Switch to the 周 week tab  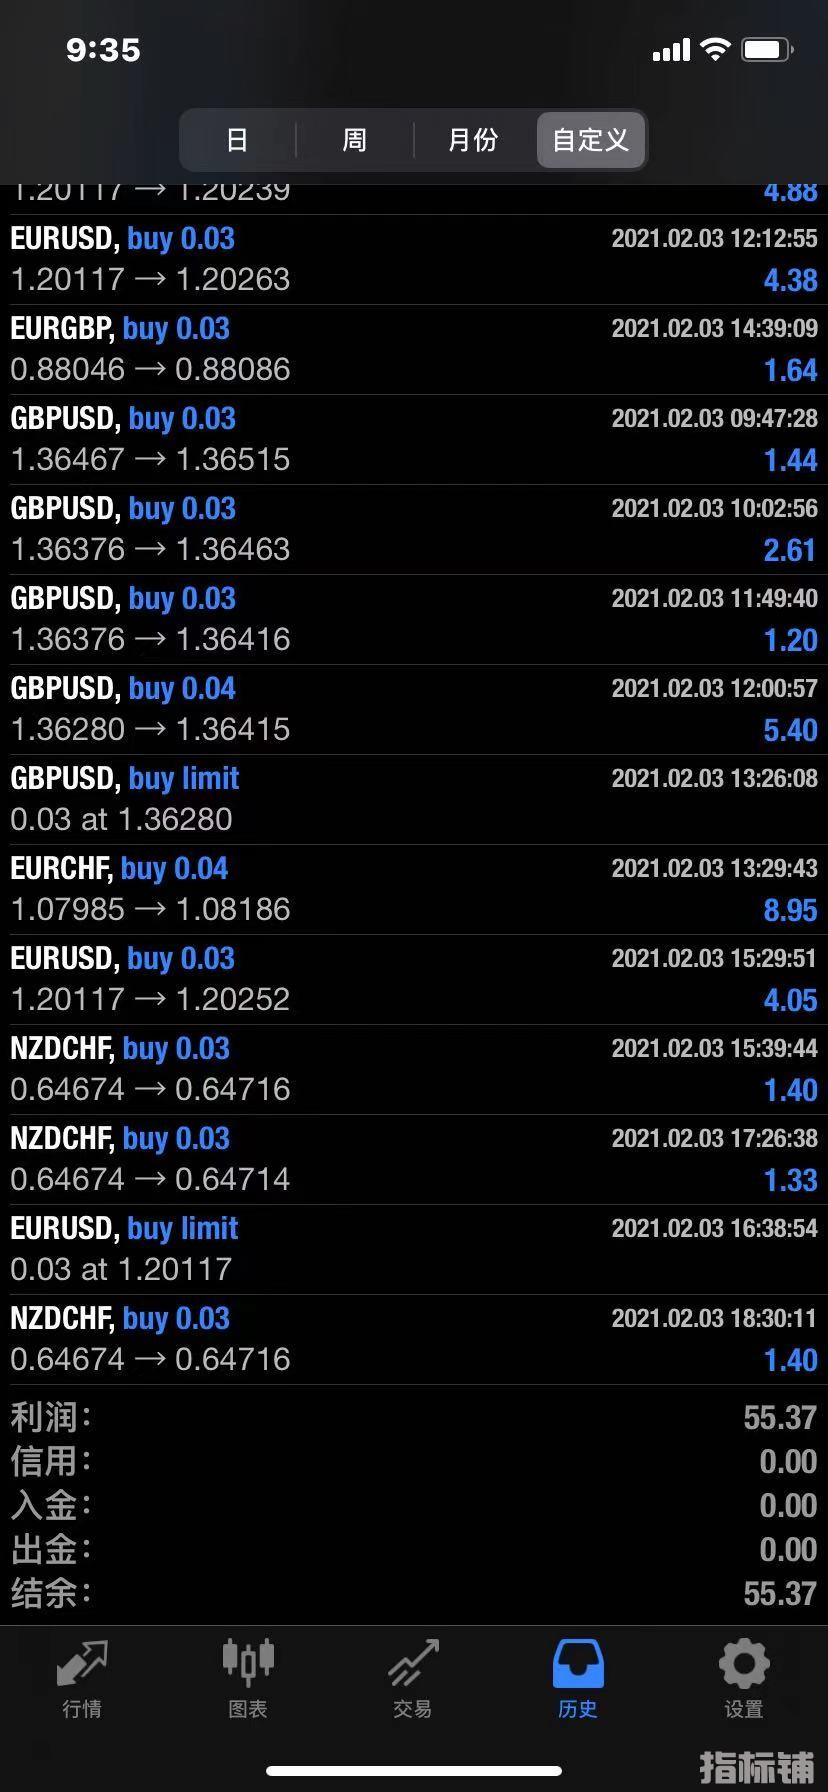(354, 140)
